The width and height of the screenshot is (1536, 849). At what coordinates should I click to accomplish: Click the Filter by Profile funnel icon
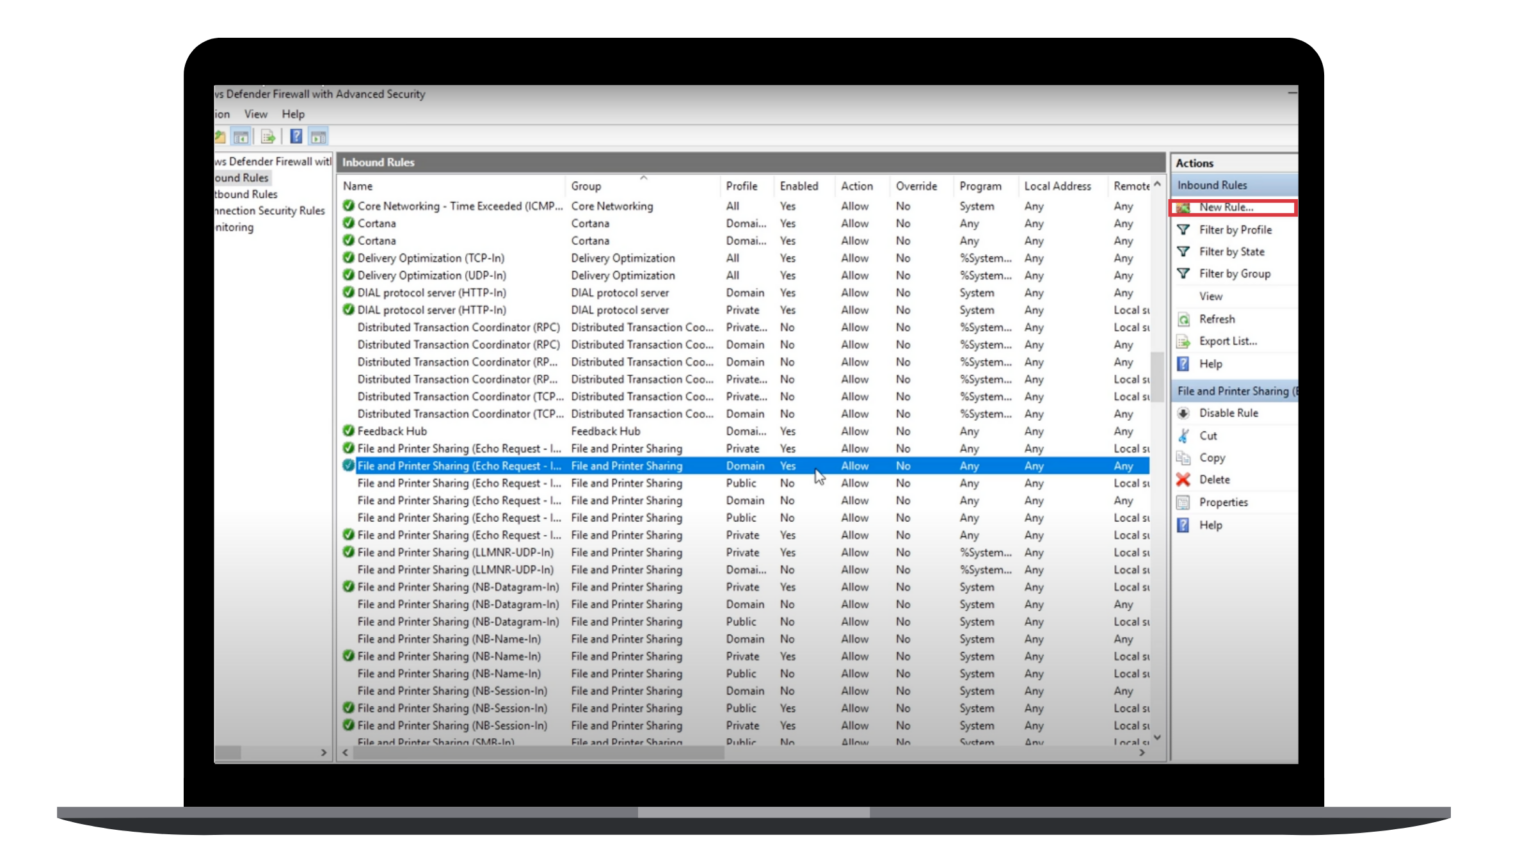click(x=1185, y=229)
